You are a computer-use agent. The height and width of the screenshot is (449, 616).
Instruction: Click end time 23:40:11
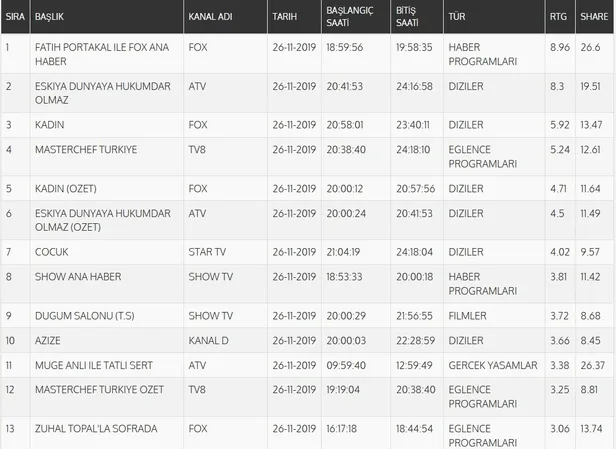point(412,125)
